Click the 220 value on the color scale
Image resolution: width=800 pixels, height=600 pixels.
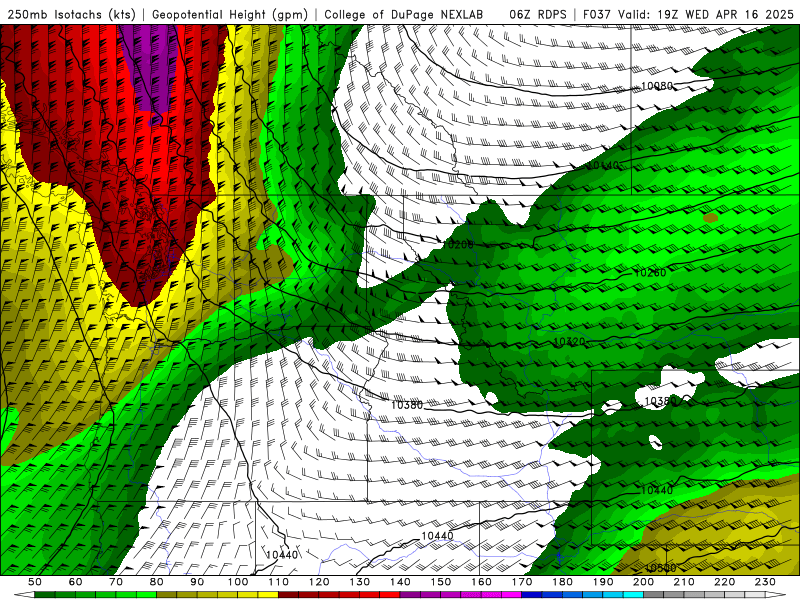(725, 582)
